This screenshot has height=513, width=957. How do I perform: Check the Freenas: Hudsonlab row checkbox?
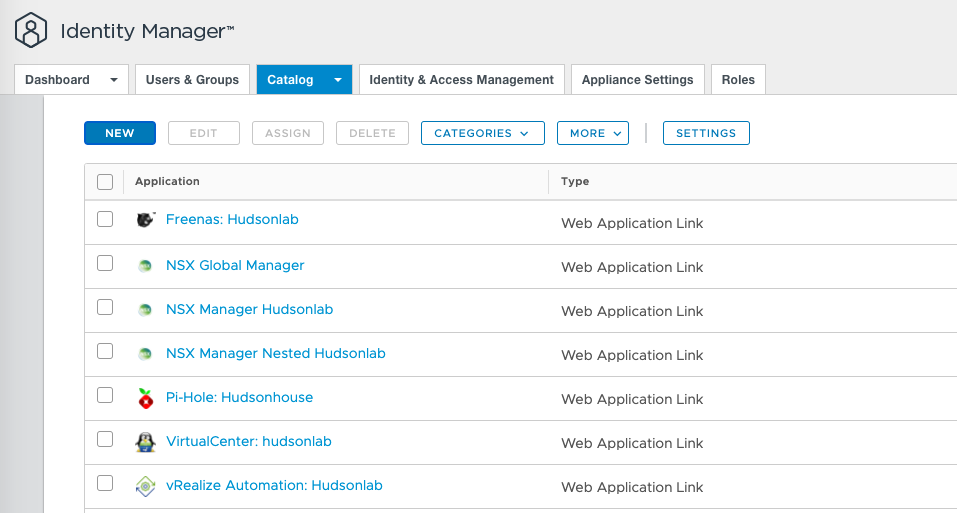click(x=105, y=219)
